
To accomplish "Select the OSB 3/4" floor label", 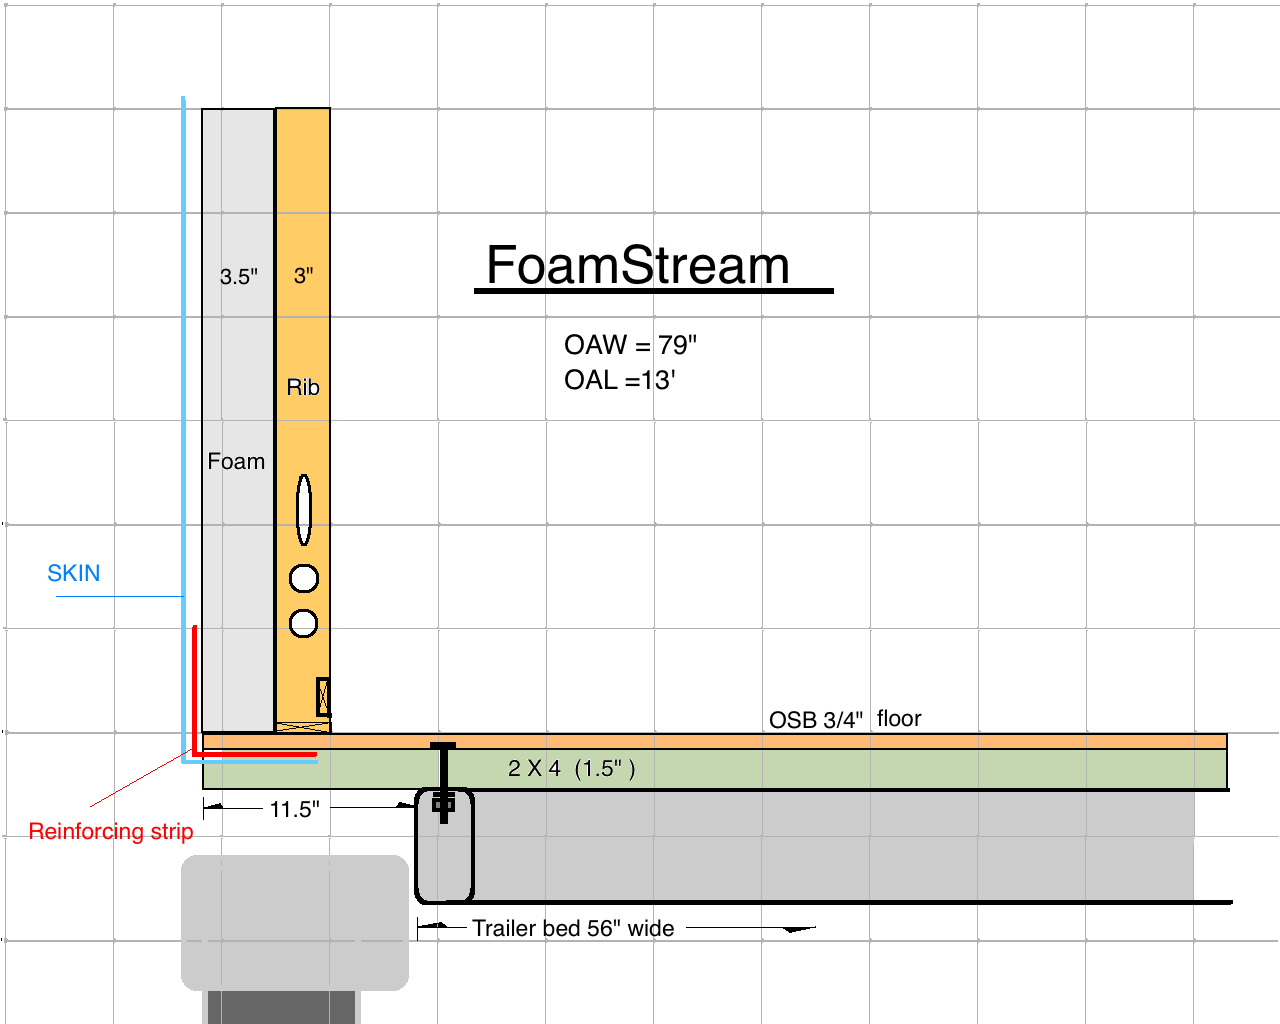I will point(845,719).
